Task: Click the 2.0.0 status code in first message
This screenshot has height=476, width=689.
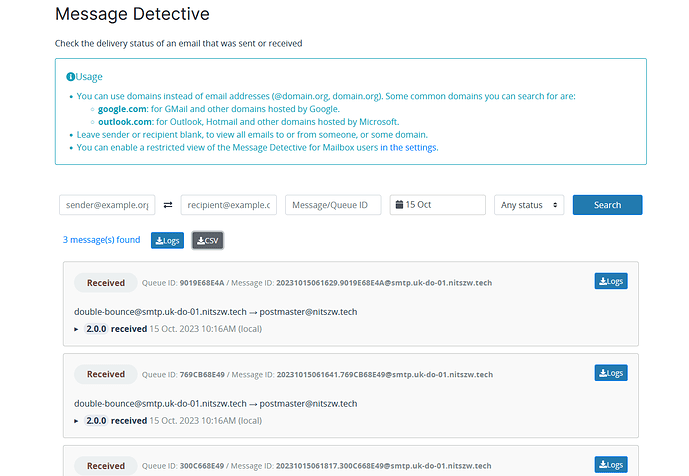Action: coord(96,329)
